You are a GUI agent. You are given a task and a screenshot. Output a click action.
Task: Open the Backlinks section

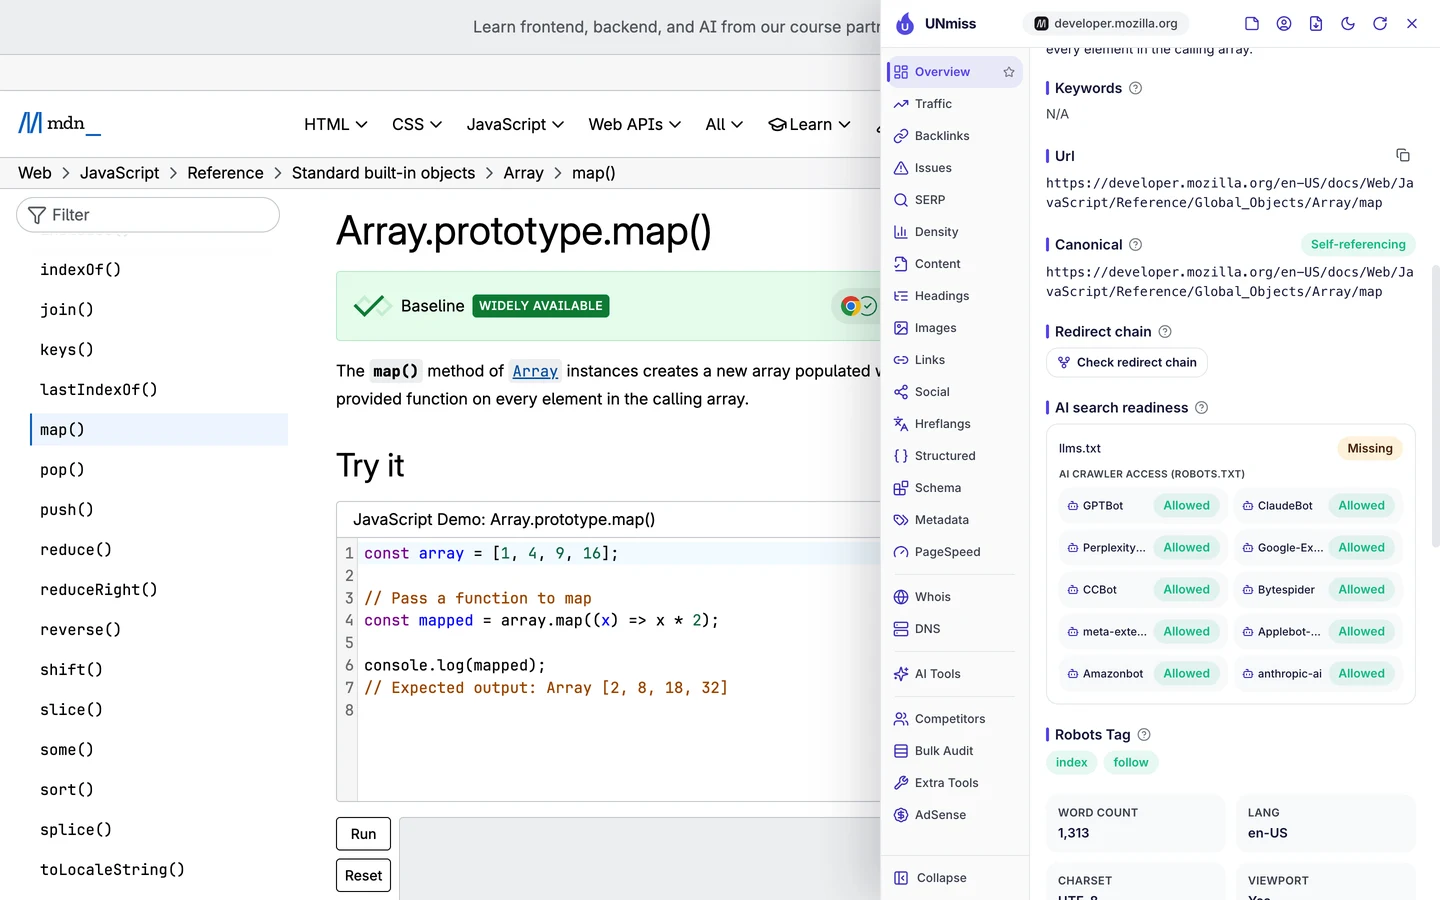pos(954,136)
